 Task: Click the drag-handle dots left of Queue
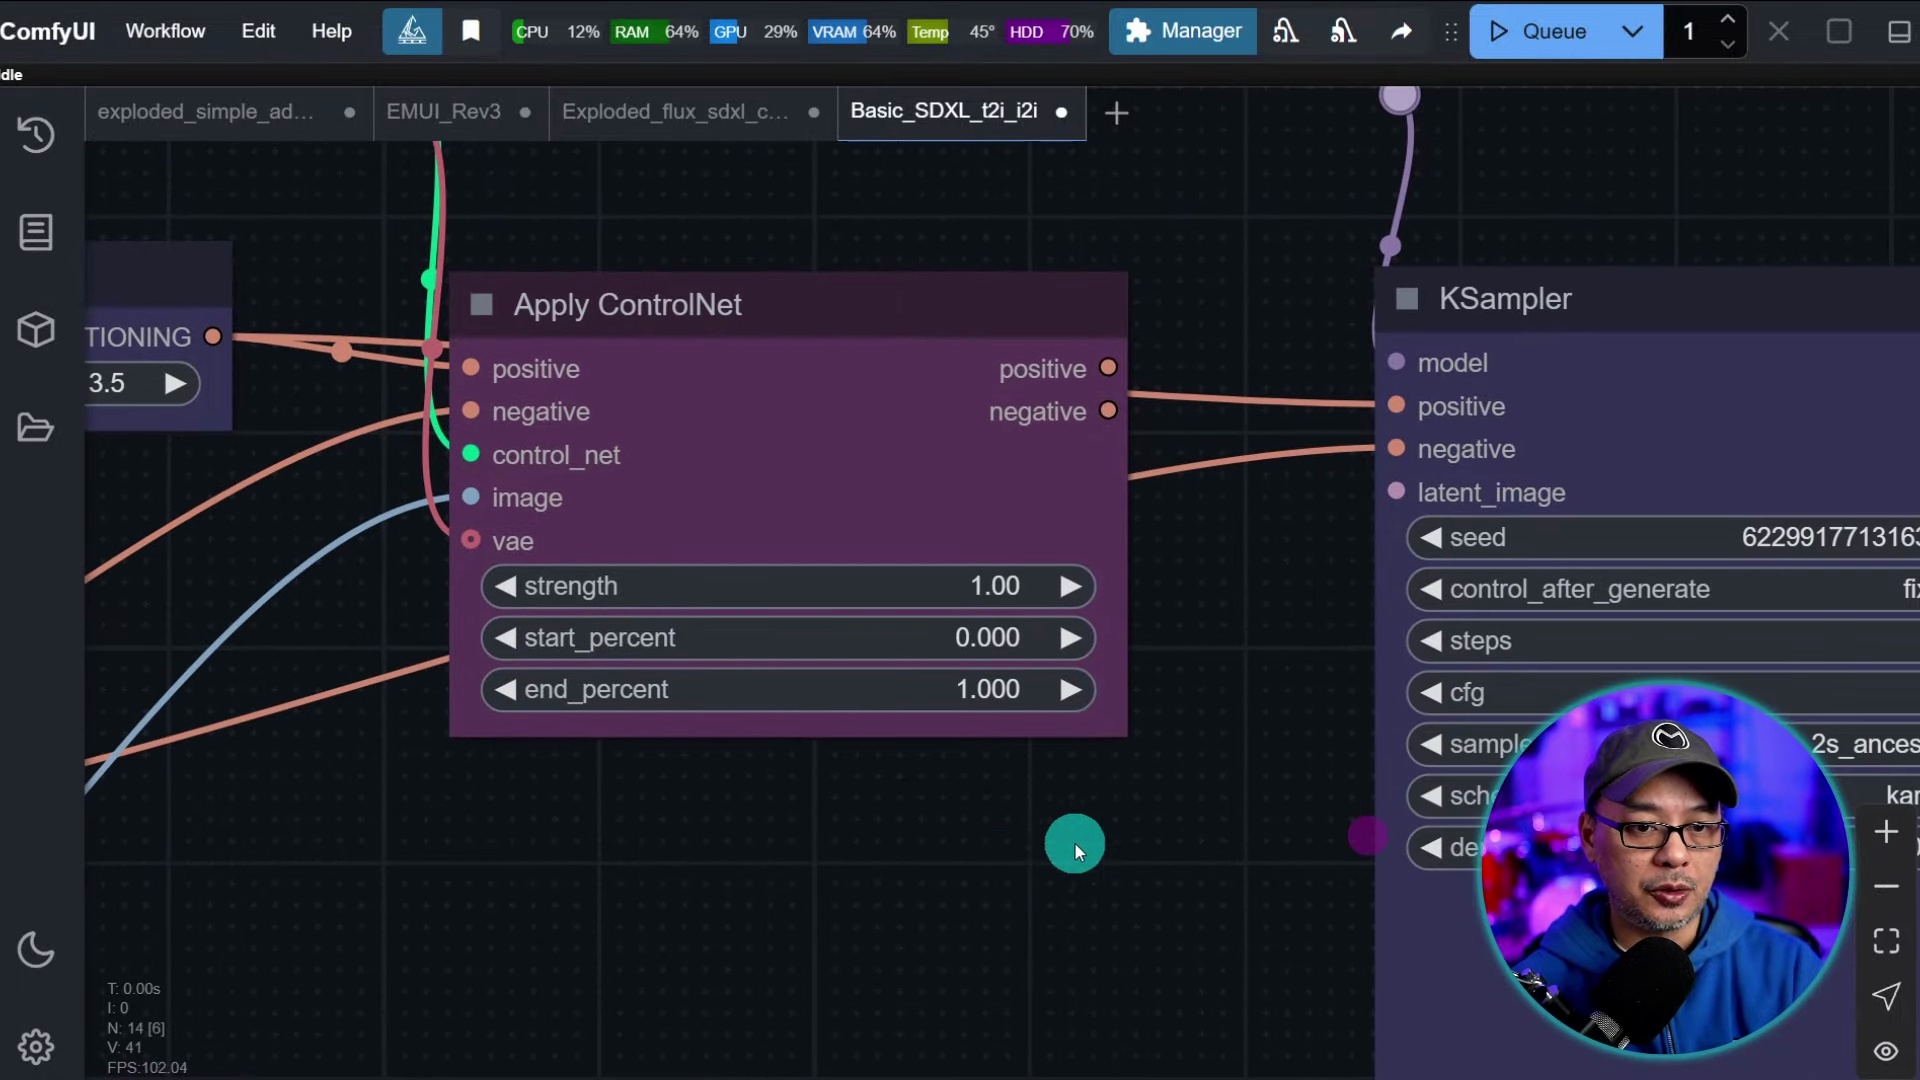tap(1451, 32)
